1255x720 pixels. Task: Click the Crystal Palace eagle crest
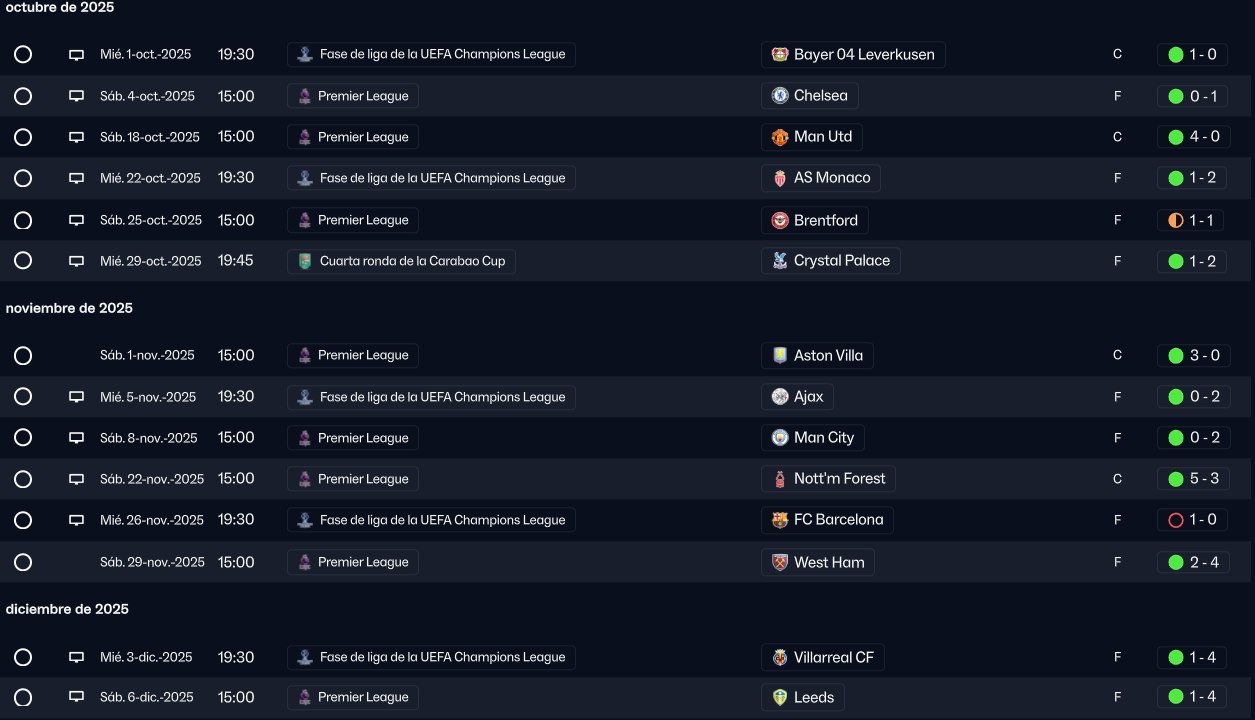(x=780, y=261)
